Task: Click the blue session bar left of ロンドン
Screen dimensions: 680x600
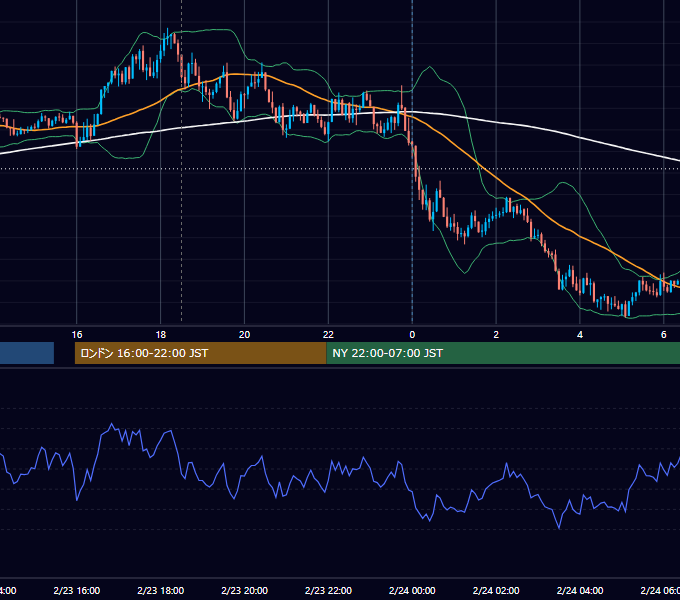Action: (27, 353)
